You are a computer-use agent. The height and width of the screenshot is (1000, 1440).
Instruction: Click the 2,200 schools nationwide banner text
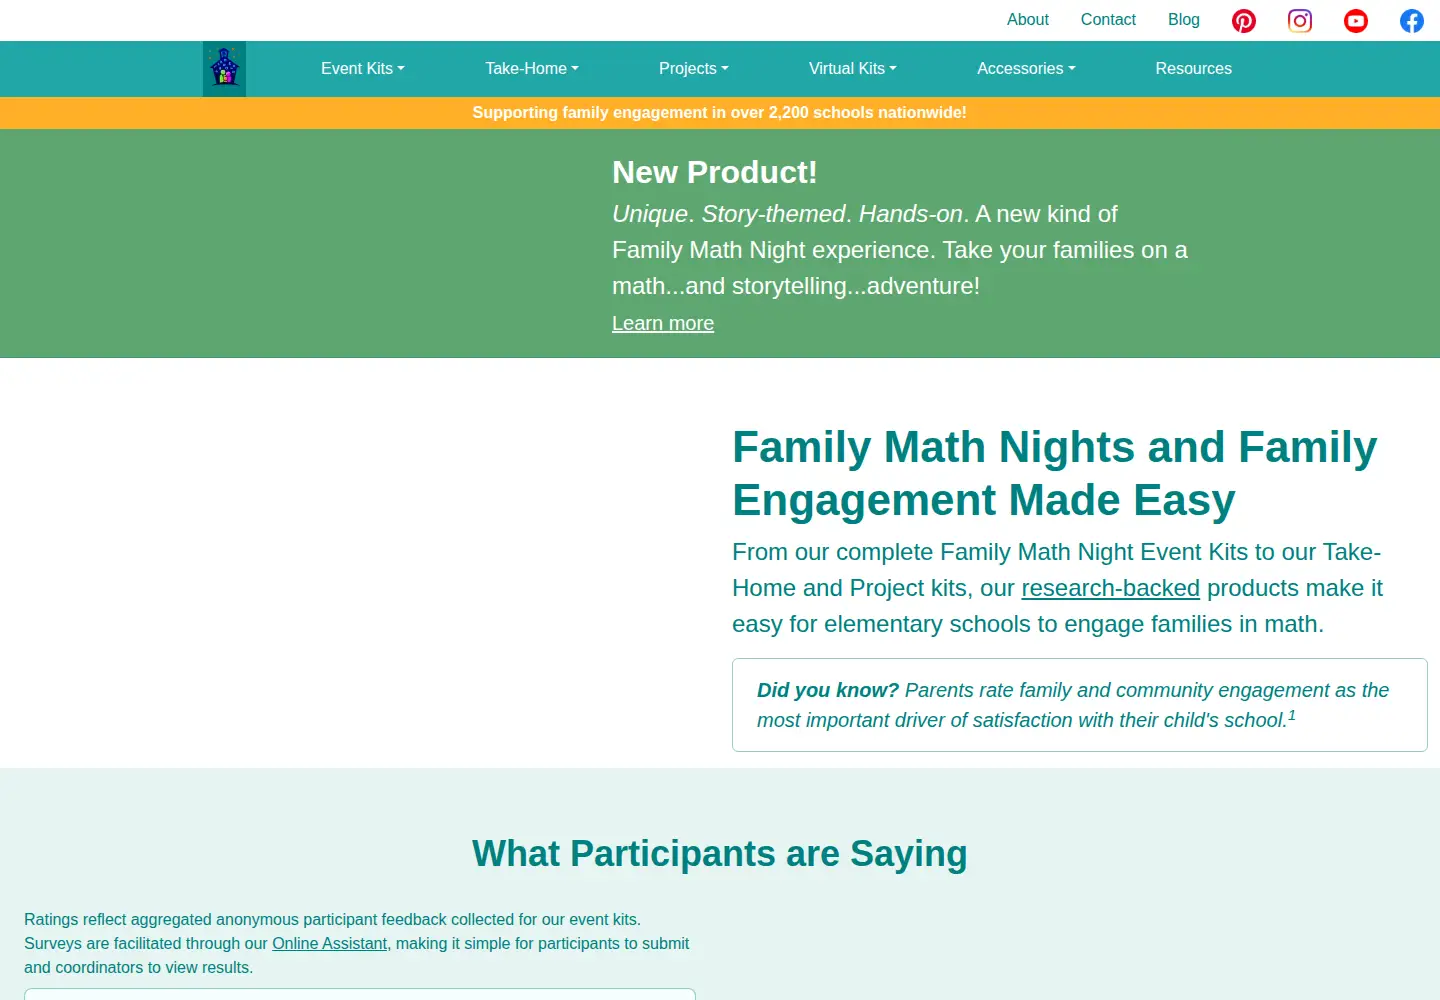[x=720, y=113]
